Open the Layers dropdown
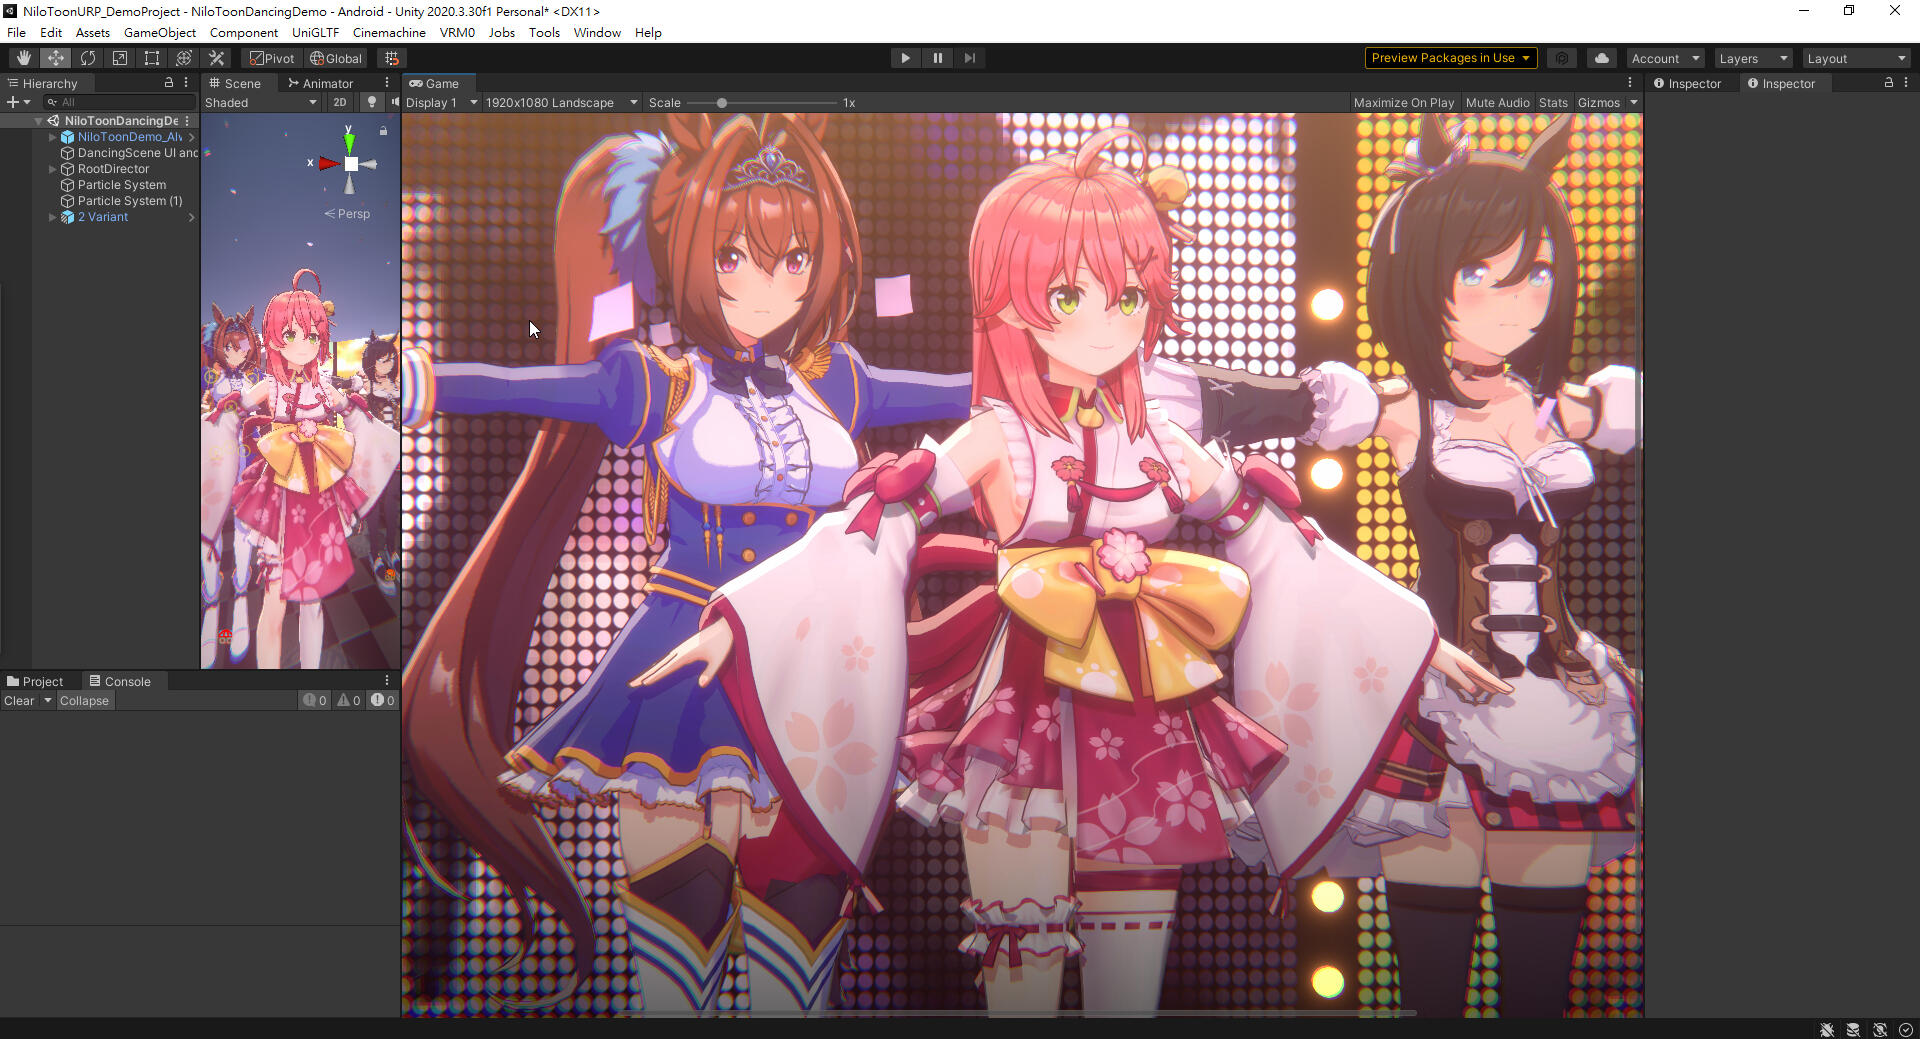 click(1753, 58)
